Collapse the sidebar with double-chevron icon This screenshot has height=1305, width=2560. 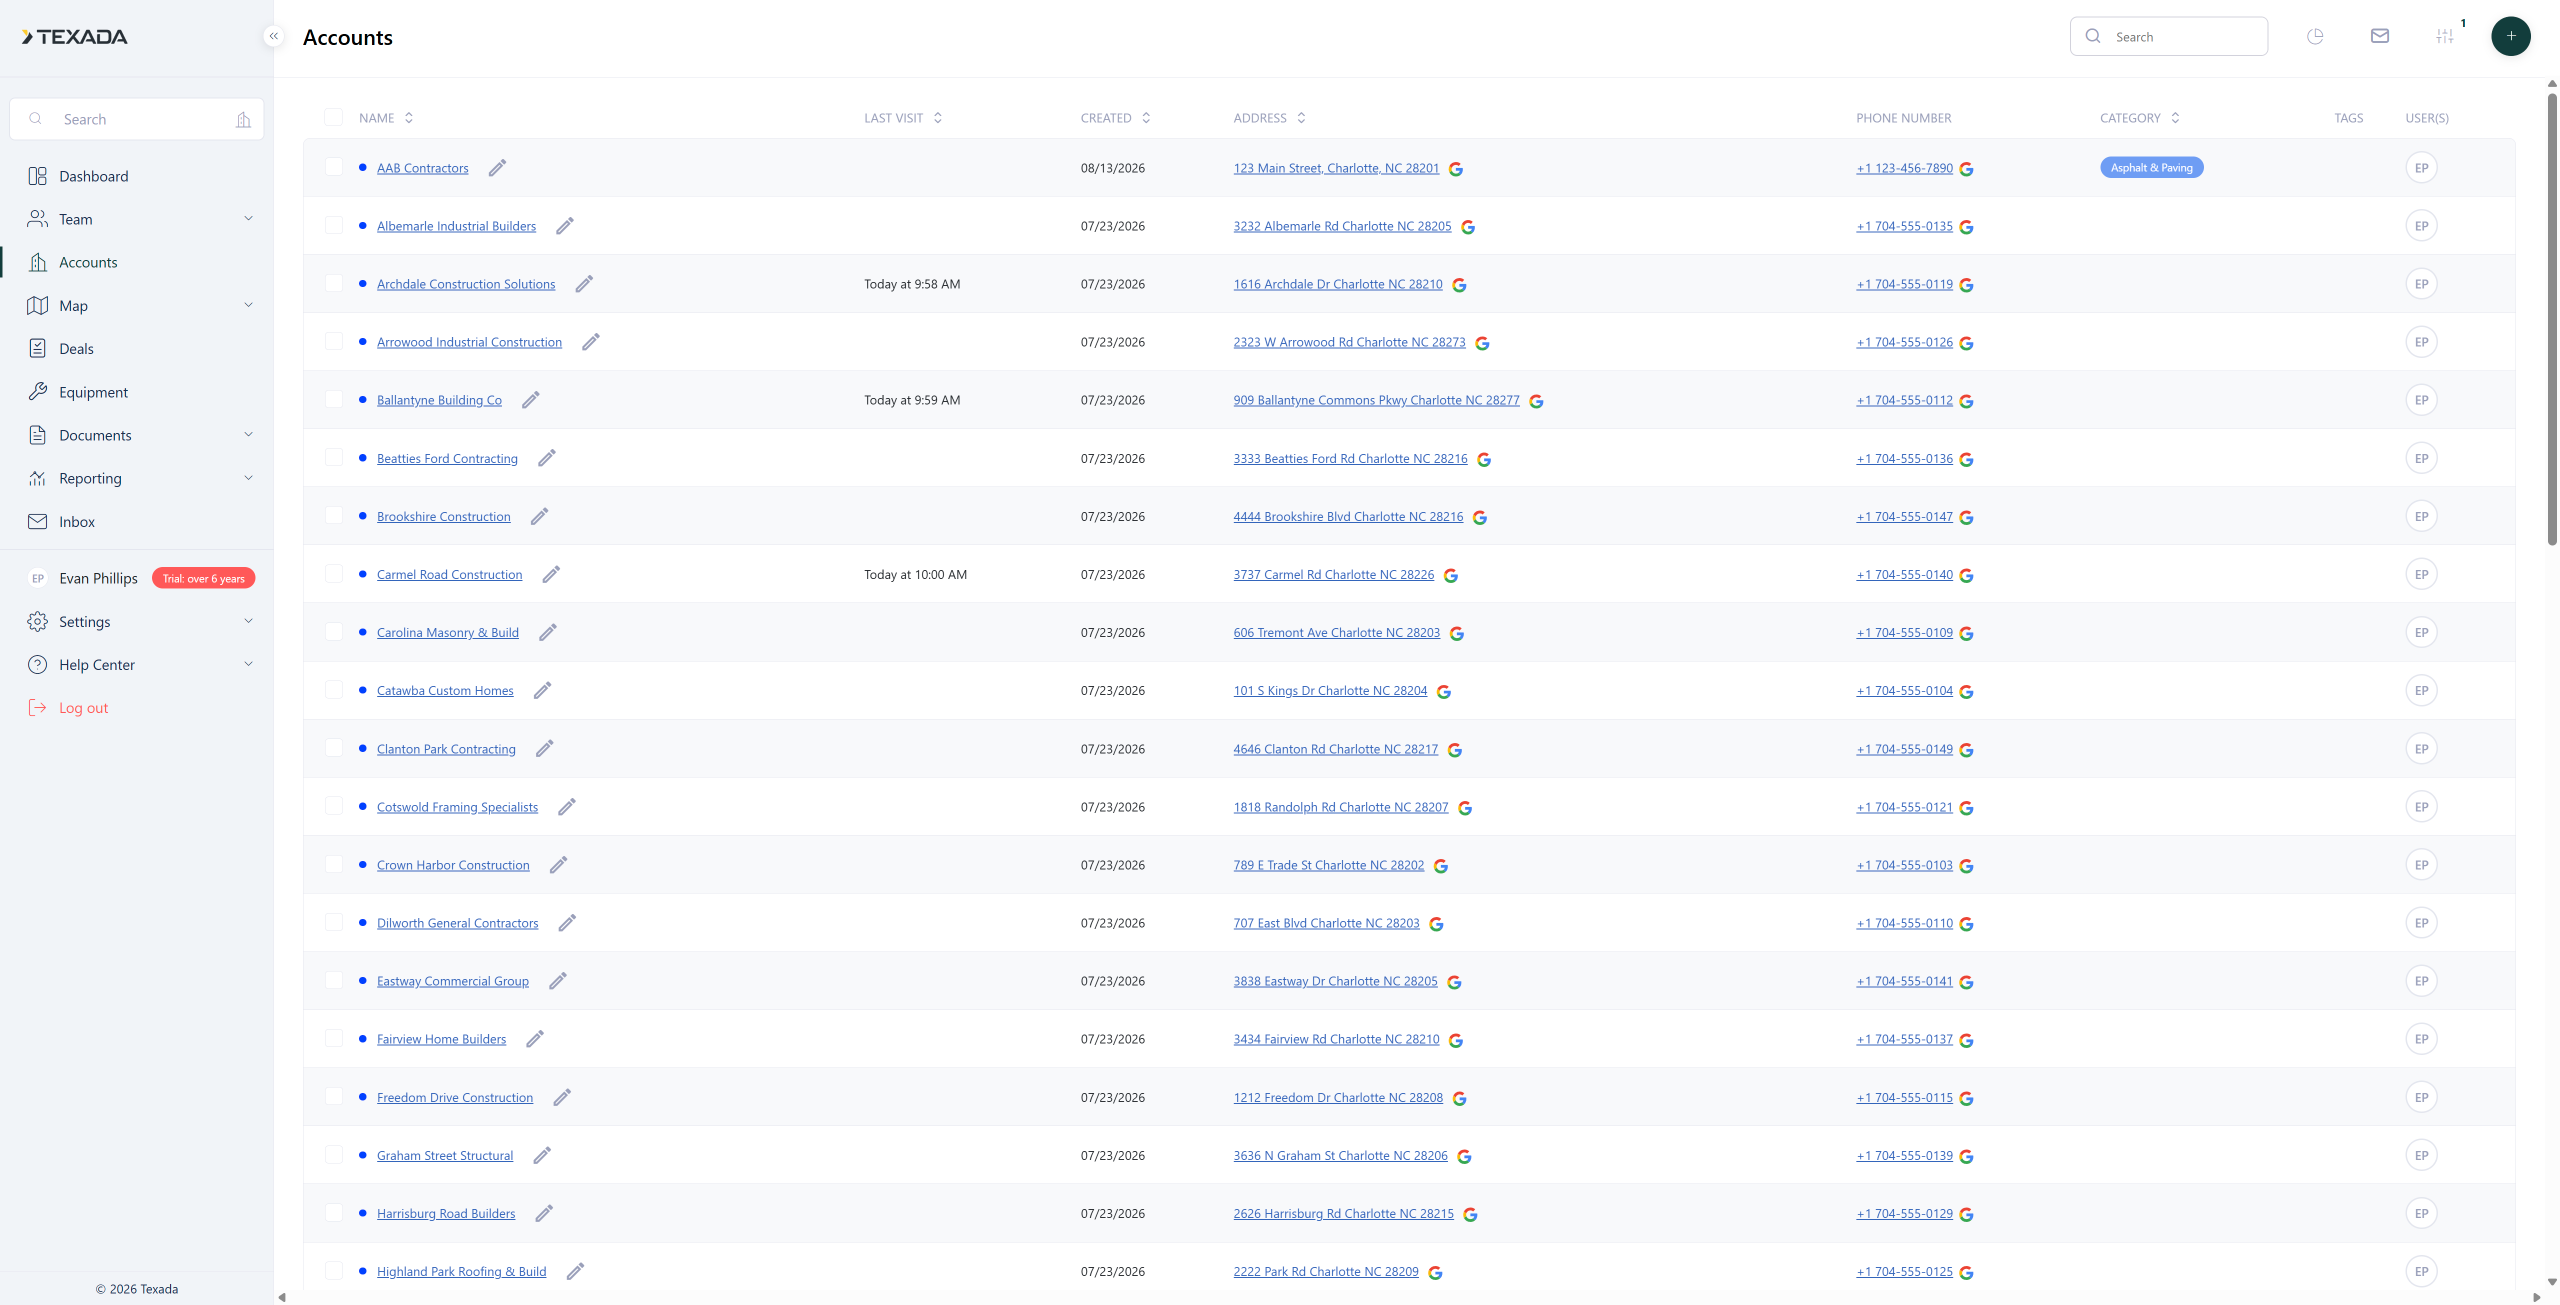click(273, 36)
